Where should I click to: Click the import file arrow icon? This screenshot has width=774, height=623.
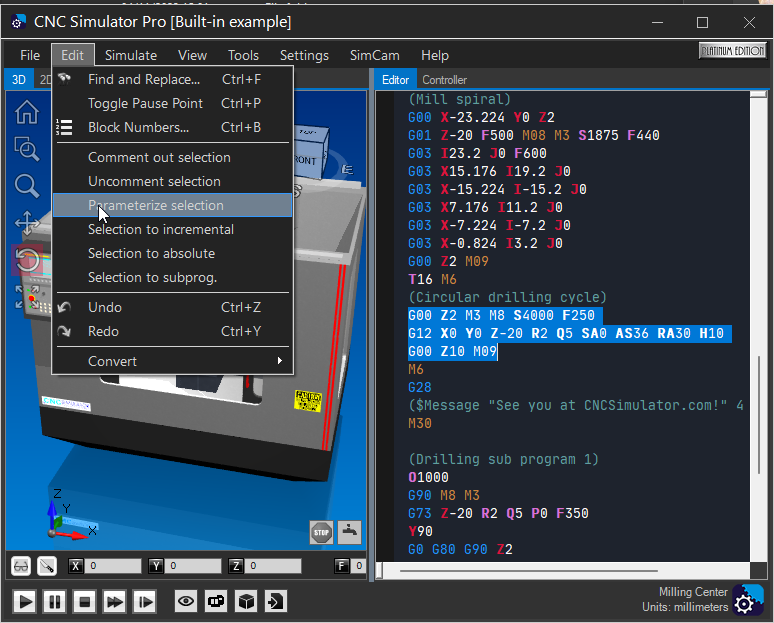click(x=276, y=601)
